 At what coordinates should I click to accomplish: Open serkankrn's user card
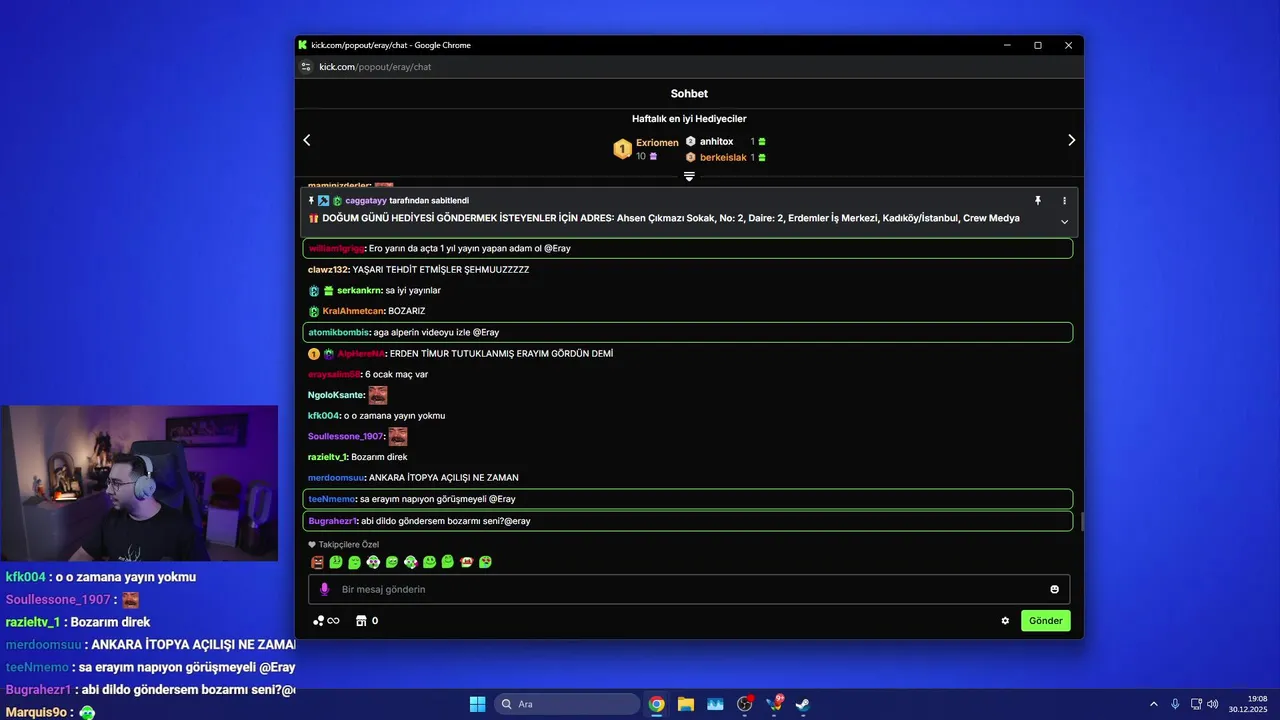point(359,291)
